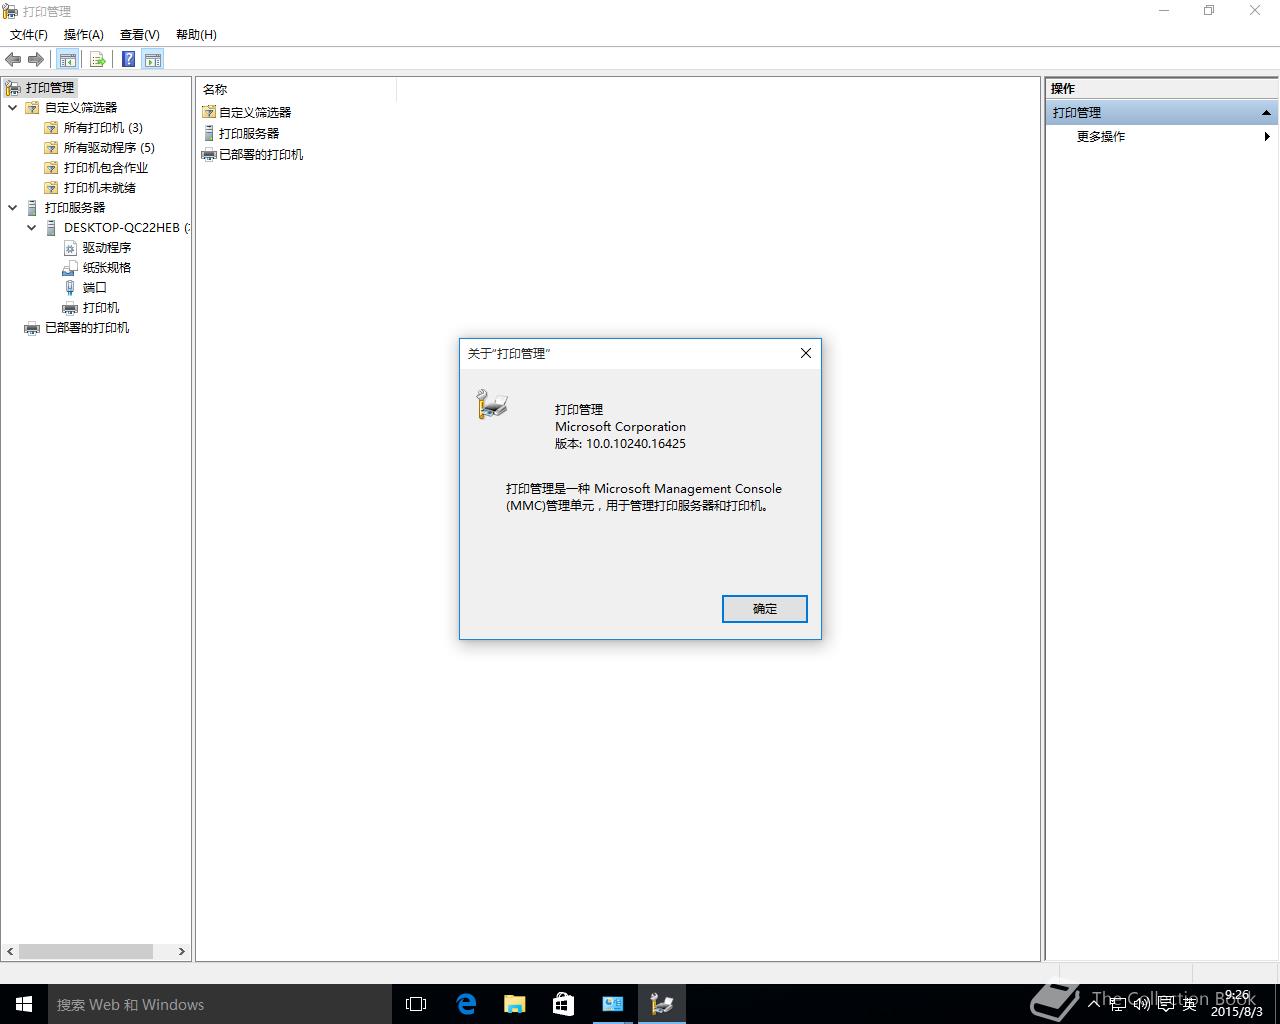Image resolution: width=1280 pixels, height=1024 pixels.
Task: Open the 文件(F) menu
Action: [x=28, y=34]
